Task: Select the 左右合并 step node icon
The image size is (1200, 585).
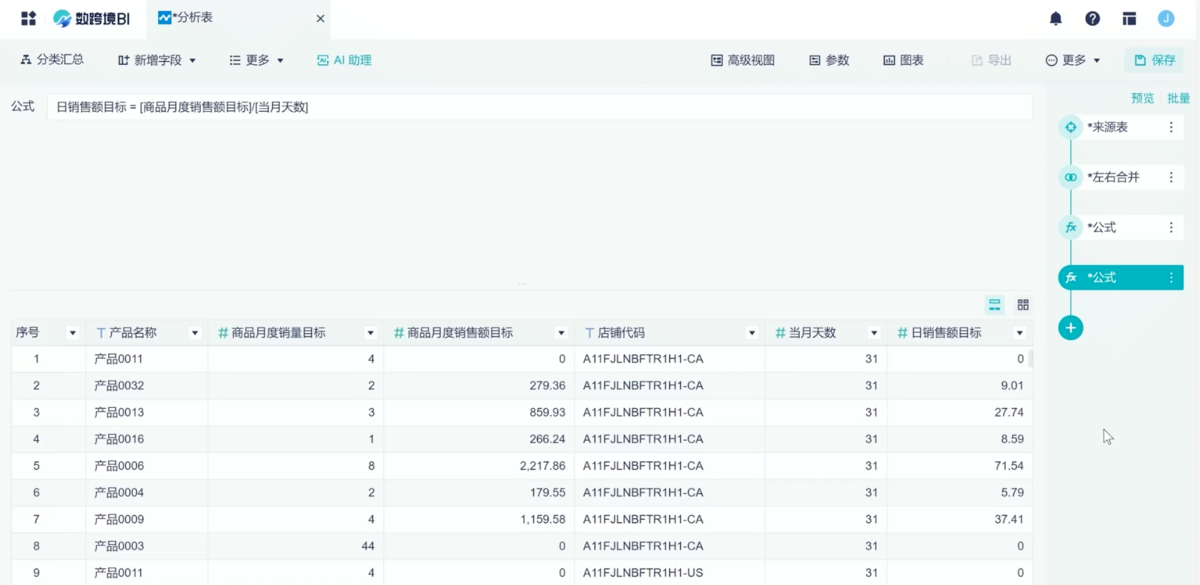Action: click(1070, 177)
